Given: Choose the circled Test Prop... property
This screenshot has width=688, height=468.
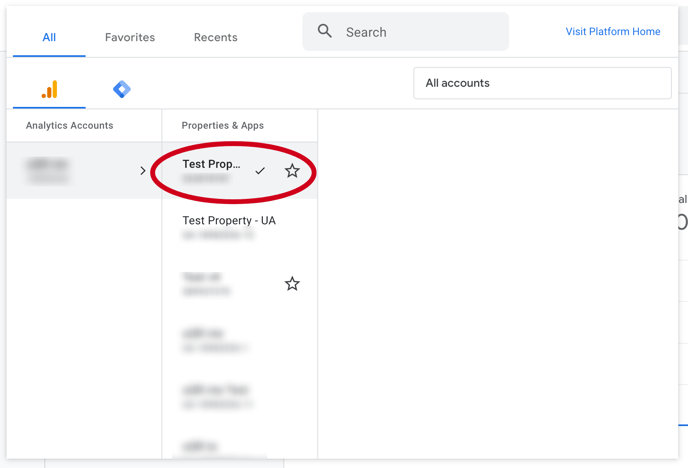Looking at the screenshot, I should pyautogui.click(x=240, y=171).
